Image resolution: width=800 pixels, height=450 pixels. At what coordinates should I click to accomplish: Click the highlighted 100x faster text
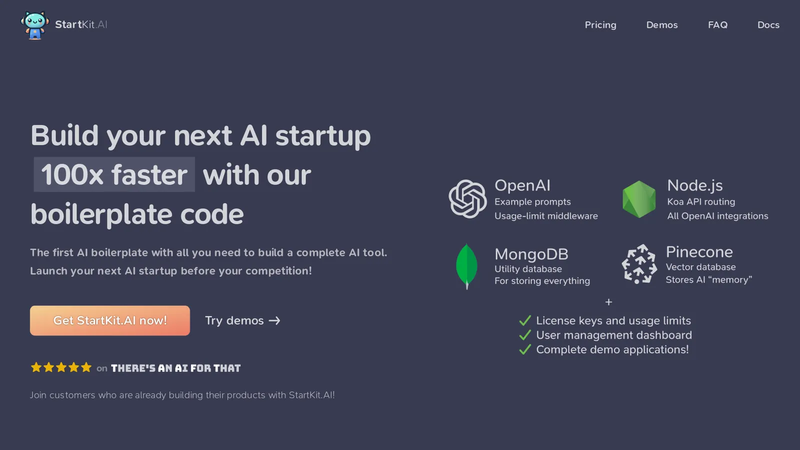pyautogui.click(x=114, y=174)
